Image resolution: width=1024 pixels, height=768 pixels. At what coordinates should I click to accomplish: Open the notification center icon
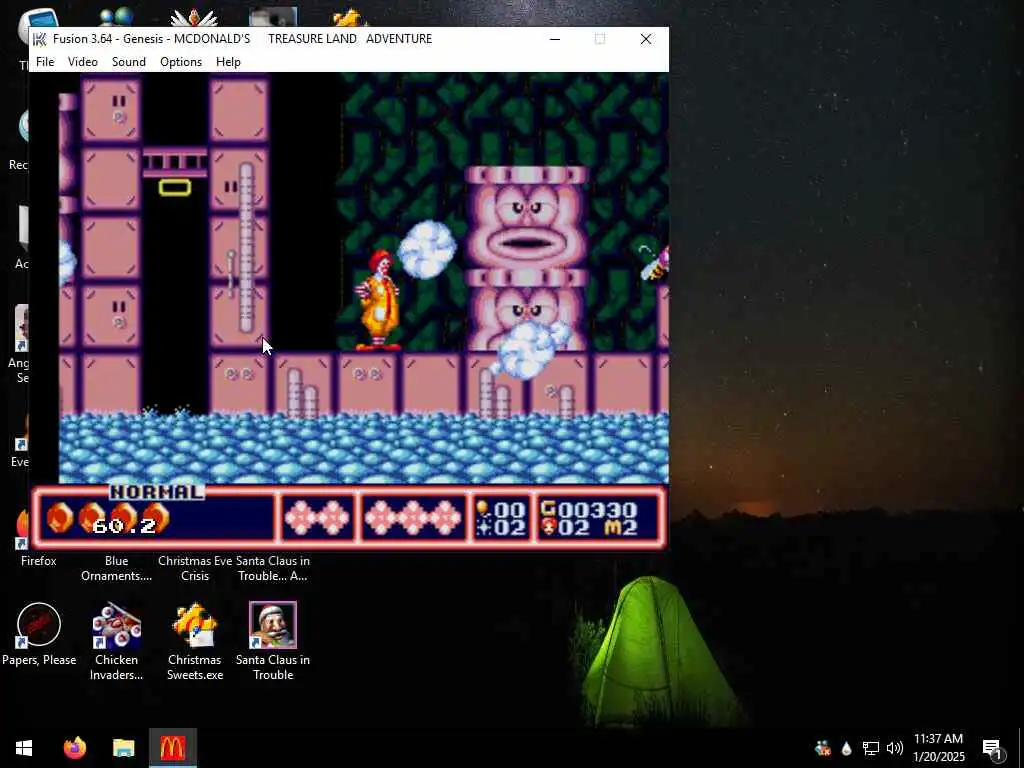[992, 748]
